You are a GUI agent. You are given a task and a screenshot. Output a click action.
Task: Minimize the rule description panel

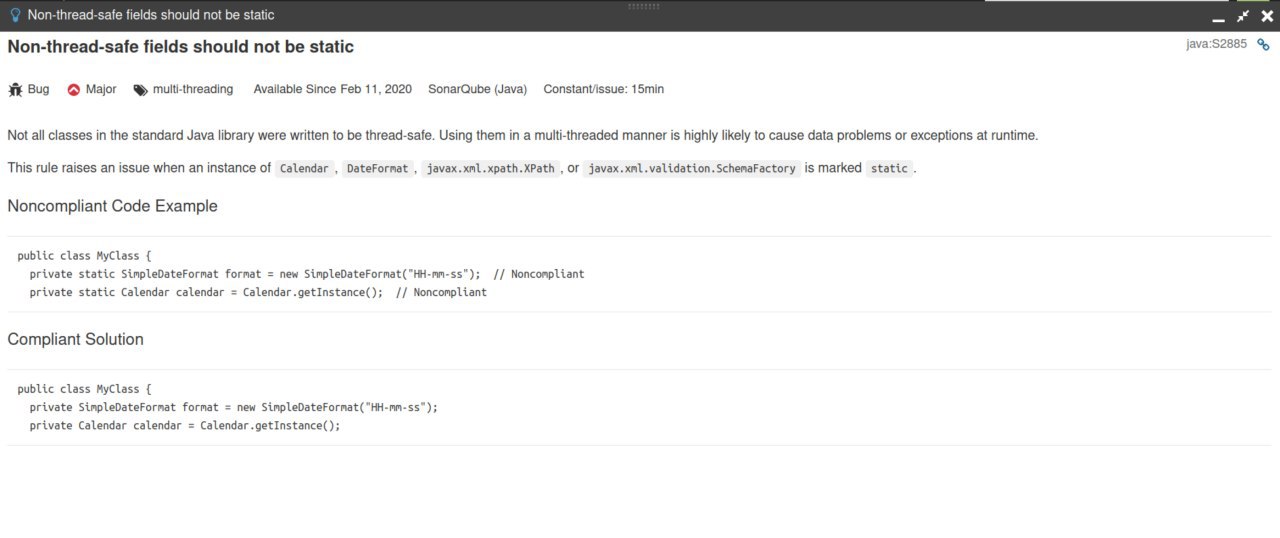[1219, 17]
